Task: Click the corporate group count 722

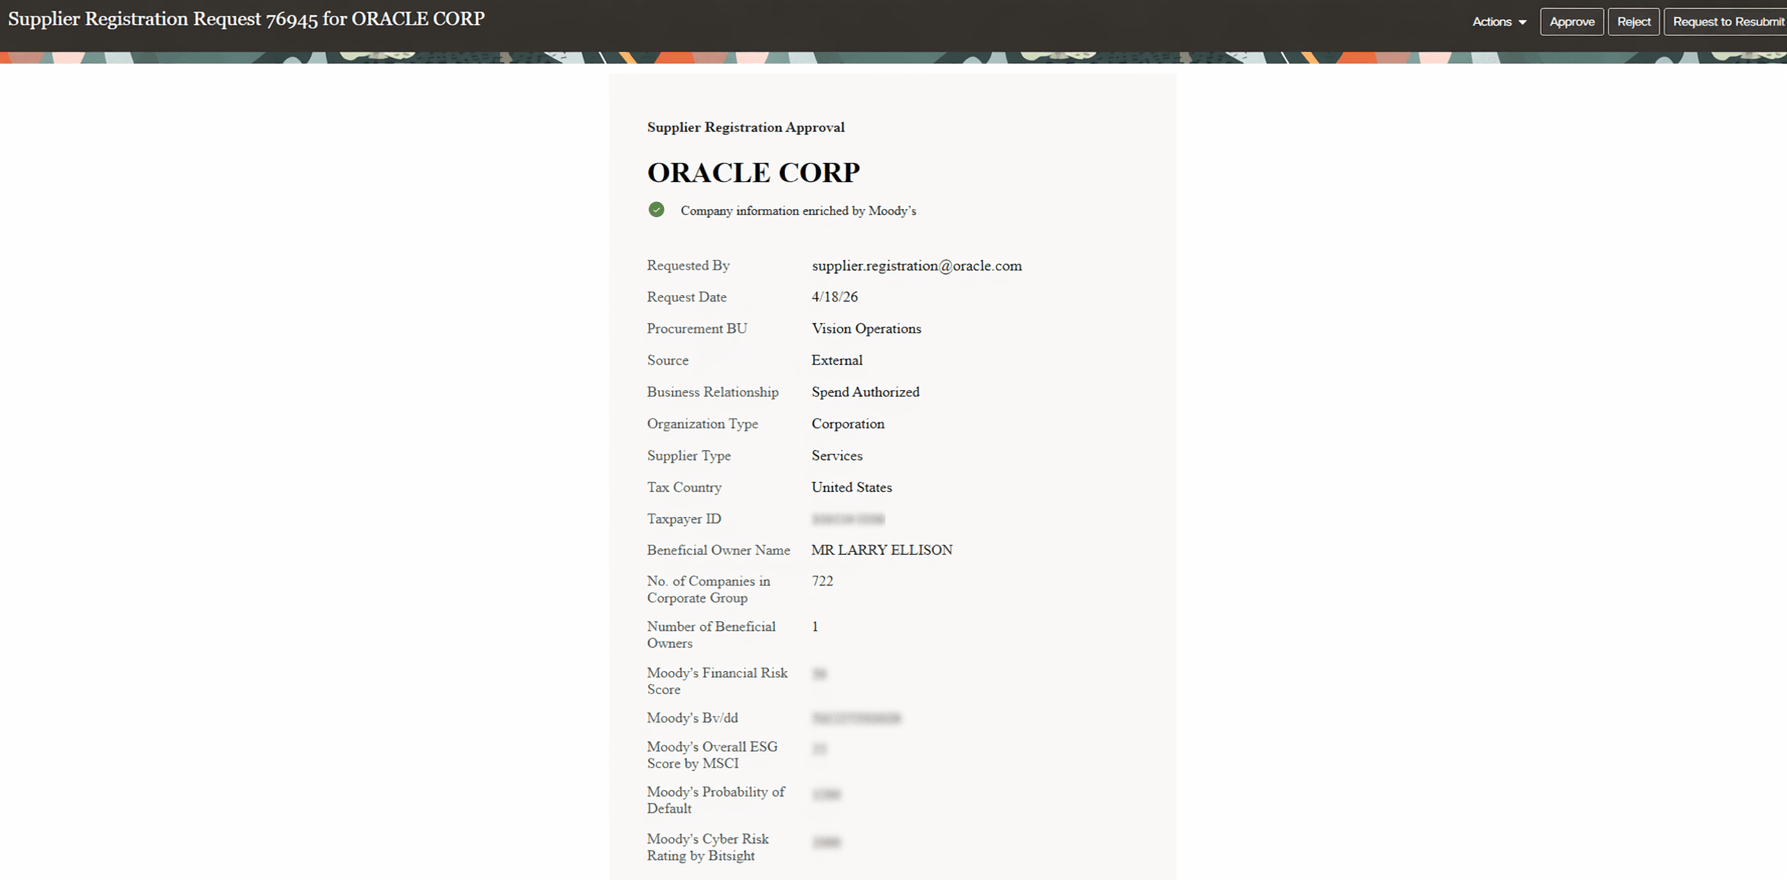Action: pyautogui.click(x=822, y=581)
